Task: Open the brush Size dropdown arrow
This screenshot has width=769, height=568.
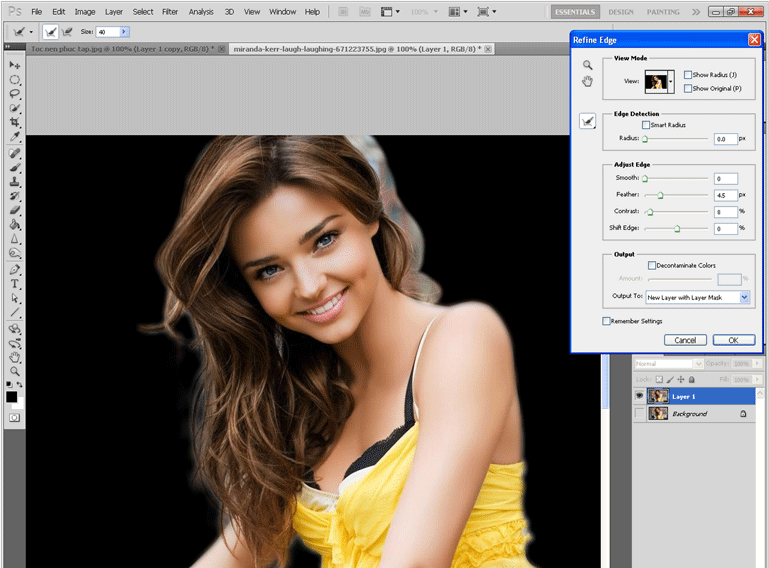Action: click(124, 32)
